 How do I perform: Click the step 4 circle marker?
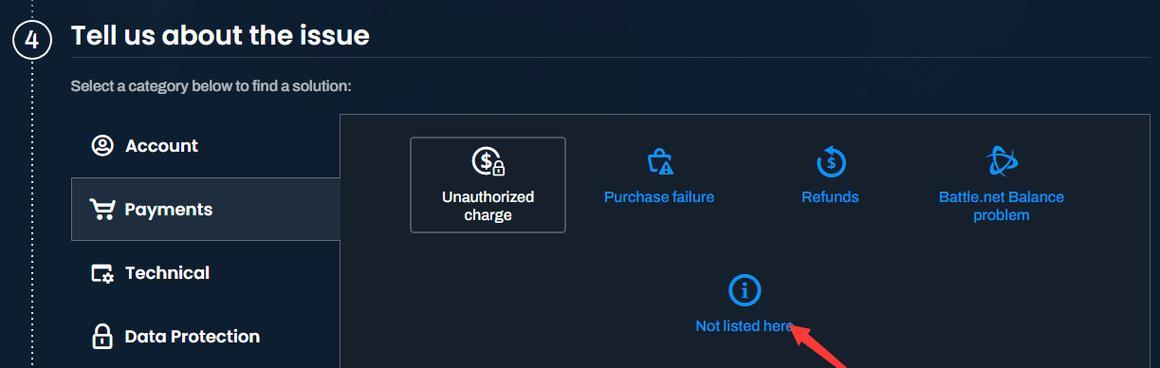coord(32,40)
